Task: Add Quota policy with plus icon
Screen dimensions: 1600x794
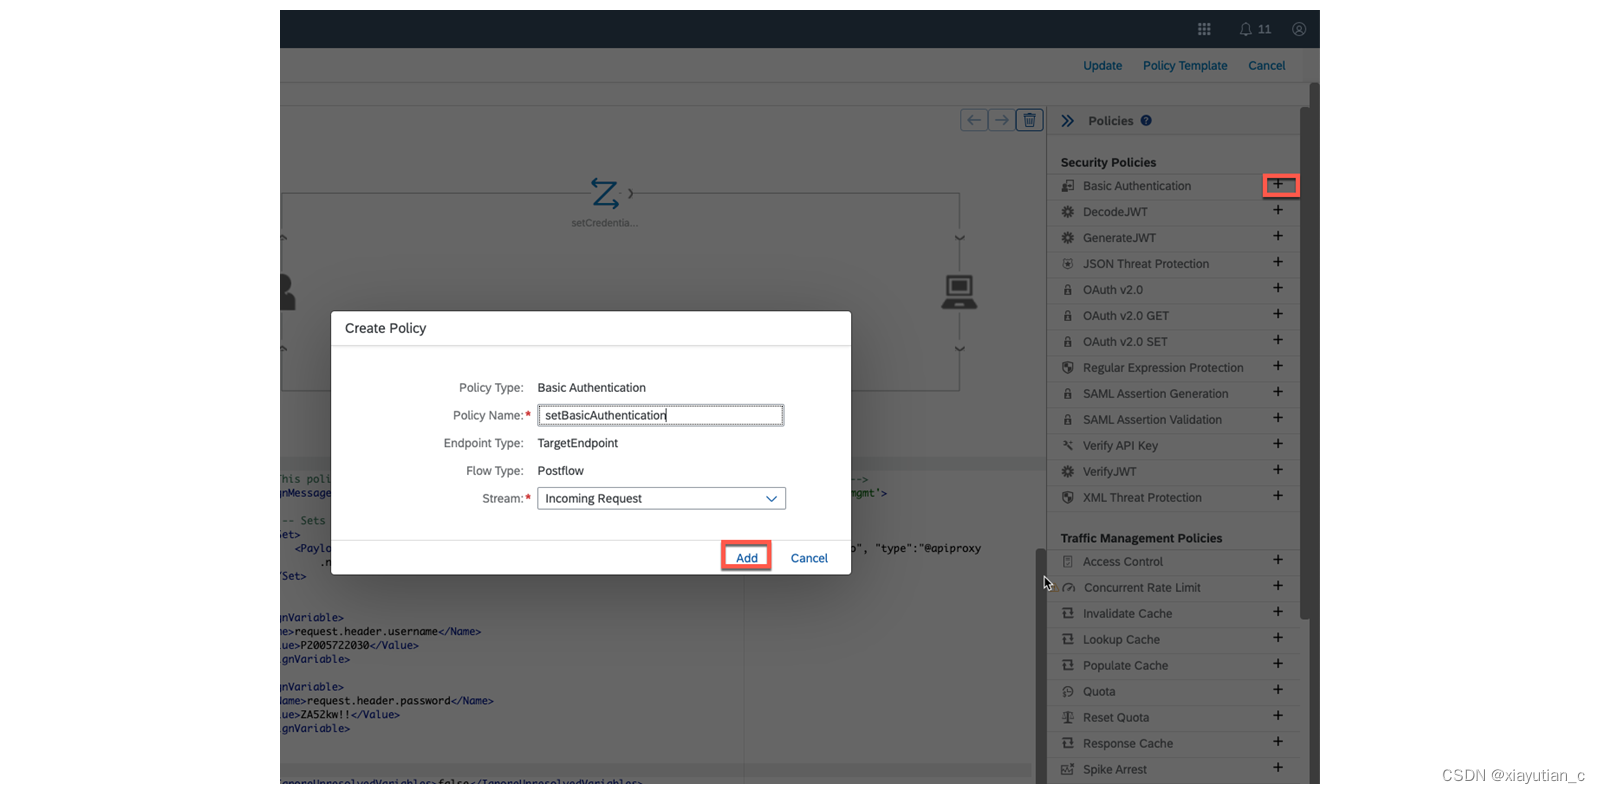Action: coord(1278,690)
